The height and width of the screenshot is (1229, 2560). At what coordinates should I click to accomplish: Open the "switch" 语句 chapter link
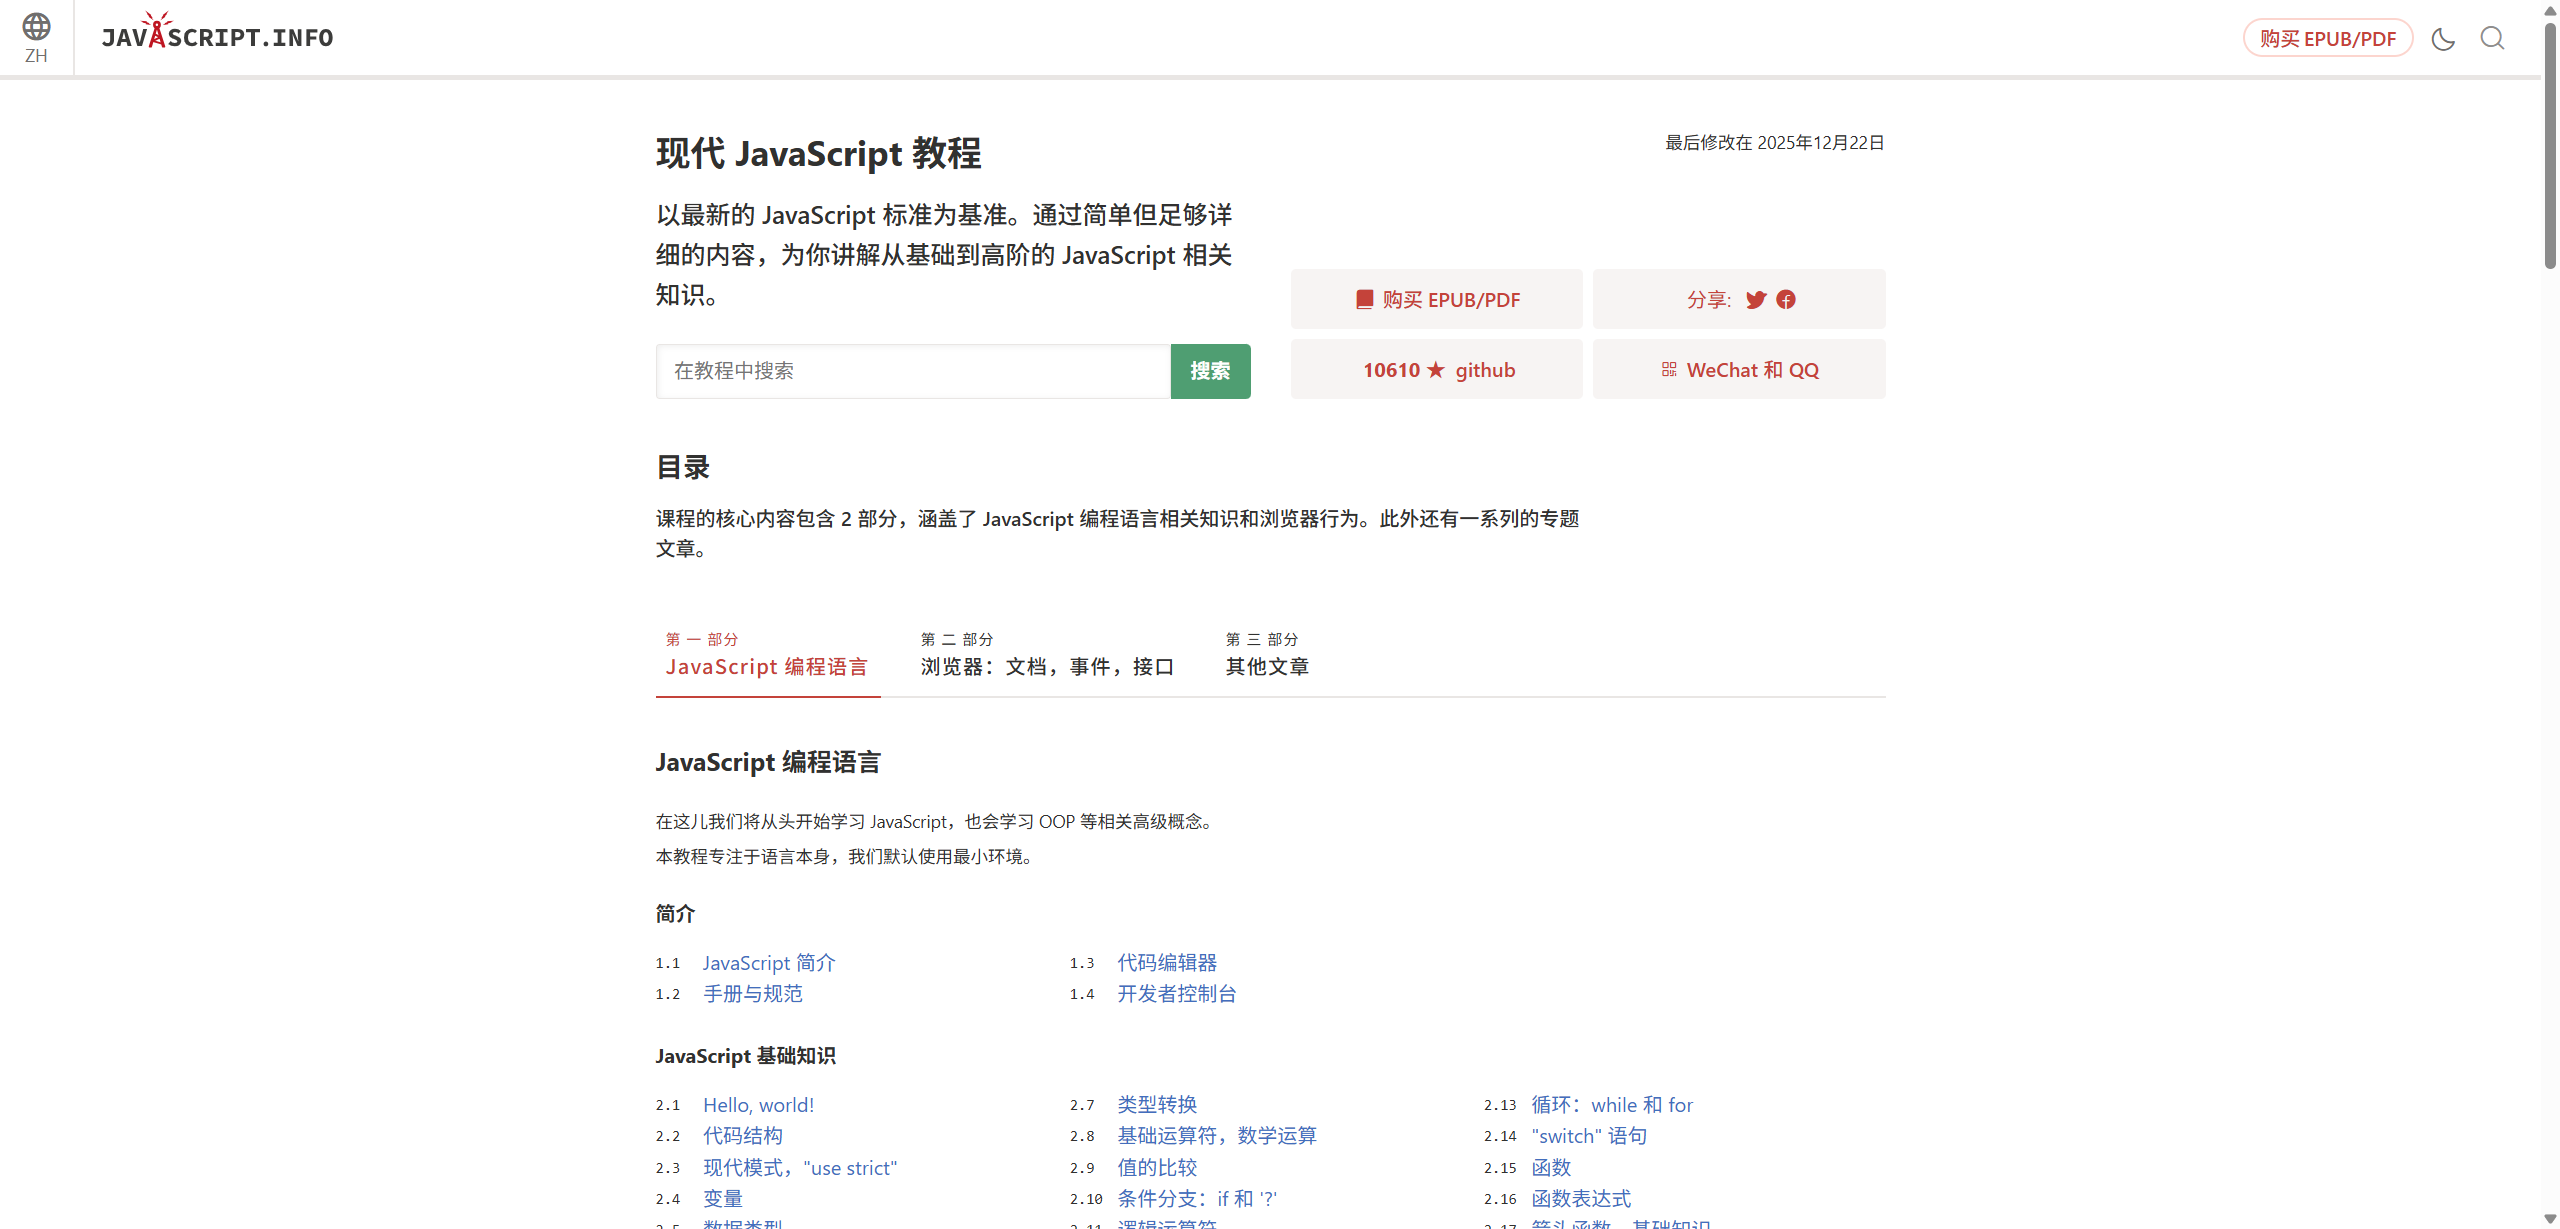click(1588, 1136)
